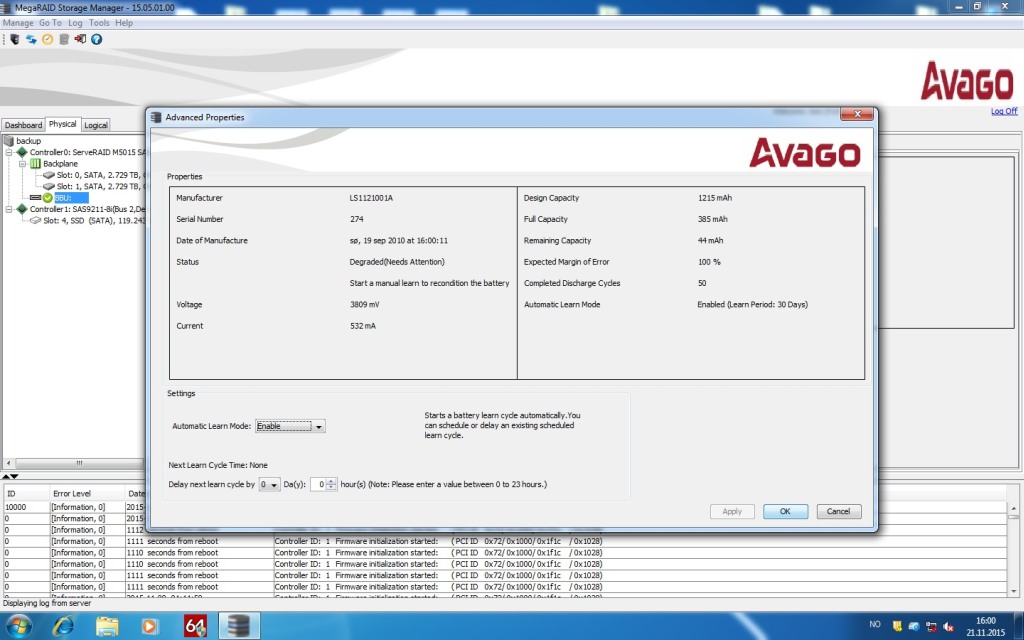Click the Controller1 green diamond icon

click(22, 209)
